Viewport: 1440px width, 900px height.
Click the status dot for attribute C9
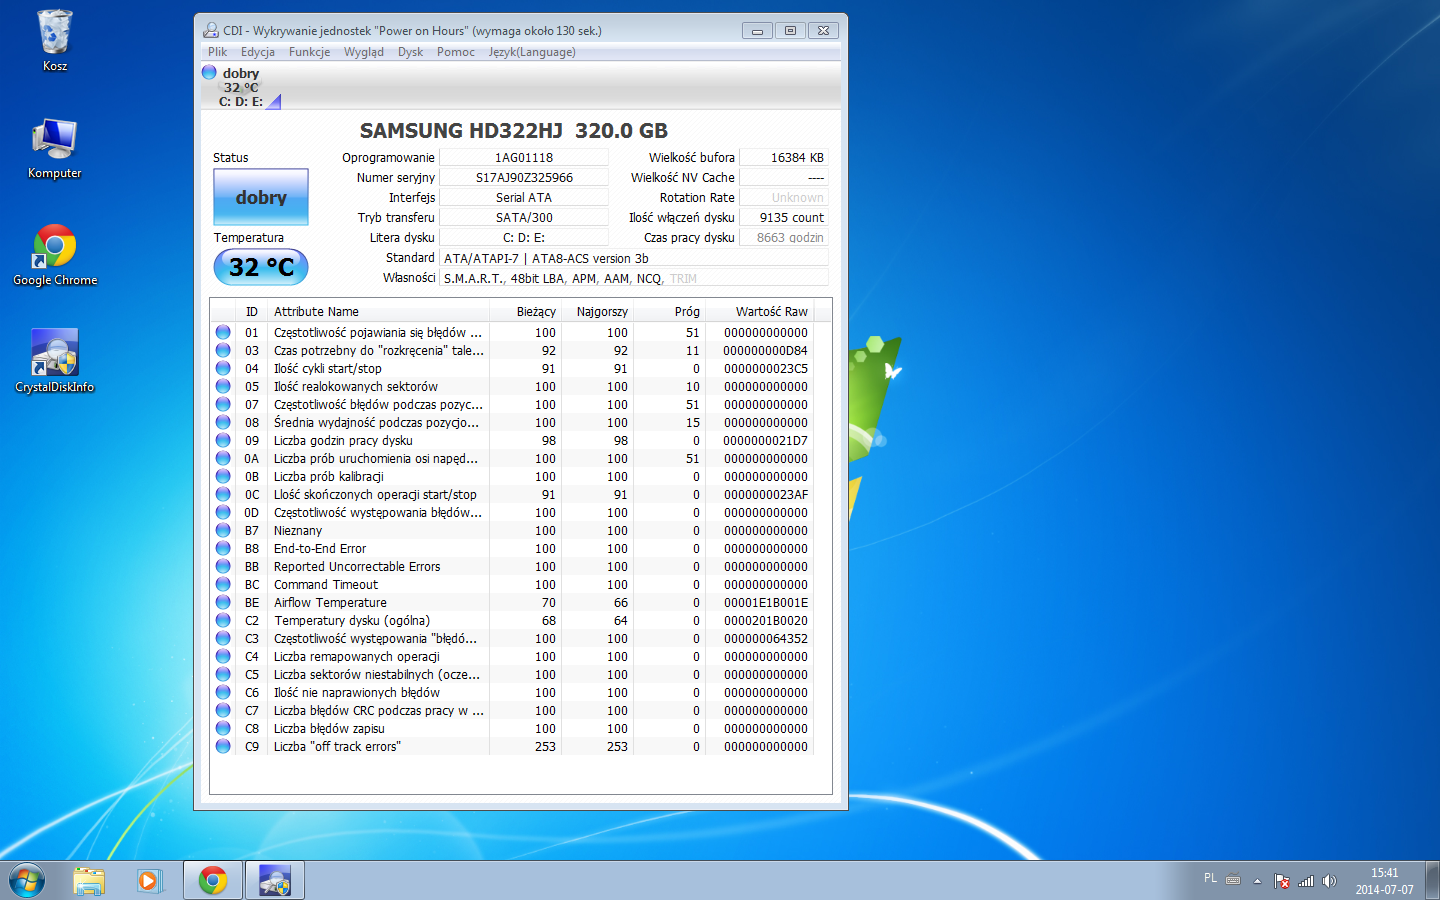tap(223, 746)
